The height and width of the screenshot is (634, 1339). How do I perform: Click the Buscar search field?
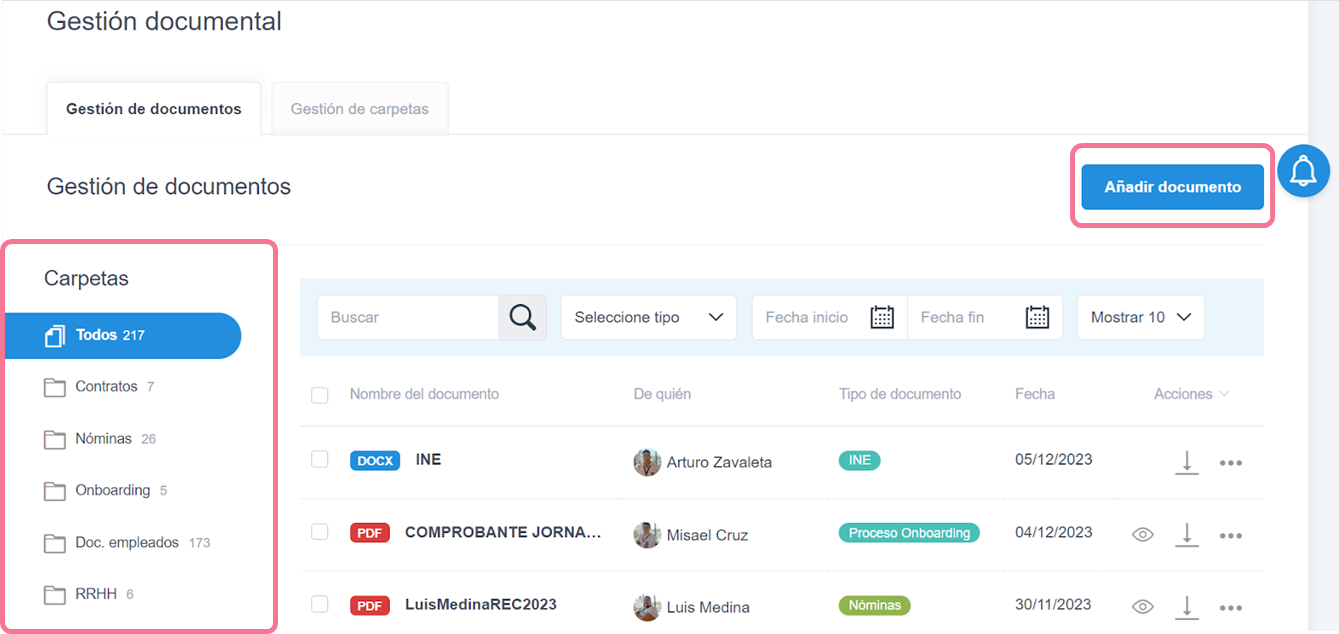408,317
